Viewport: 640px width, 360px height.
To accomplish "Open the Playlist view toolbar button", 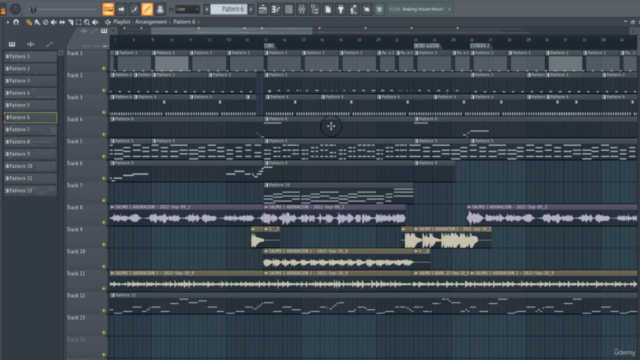I will click(x=263, y=9).
